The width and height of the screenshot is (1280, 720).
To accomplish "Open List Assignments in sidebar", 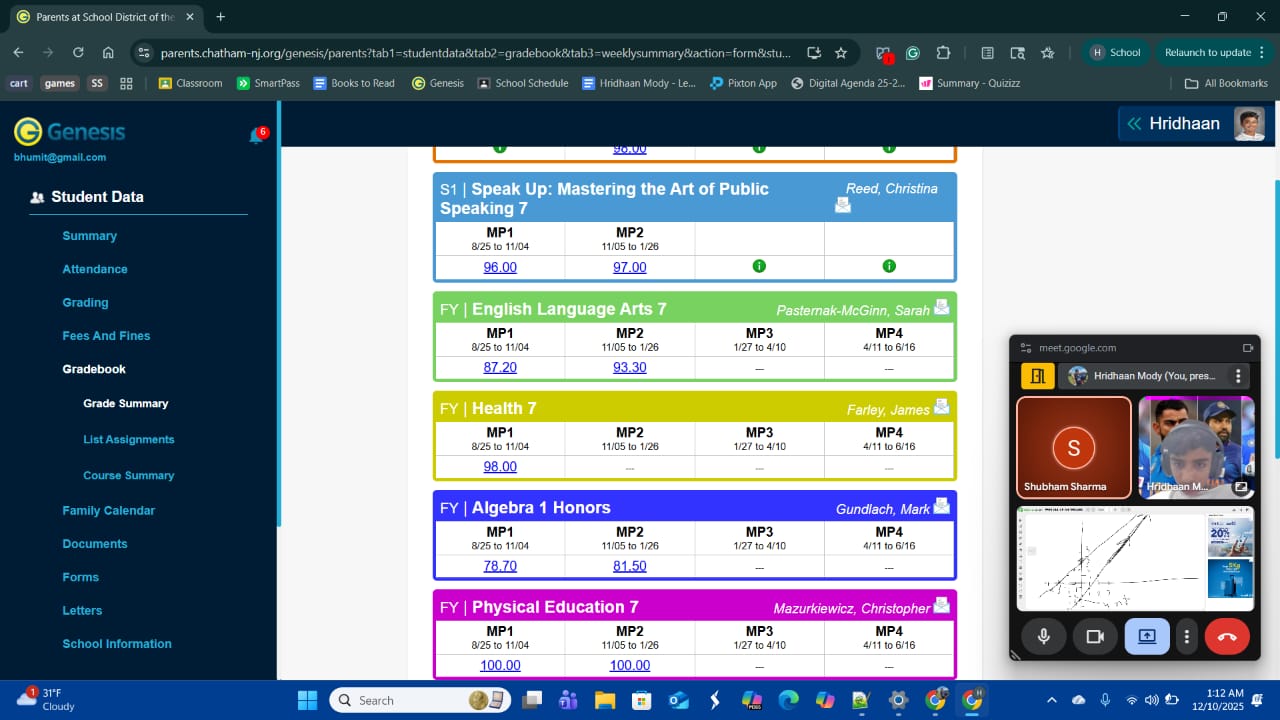I will (129, 439).
